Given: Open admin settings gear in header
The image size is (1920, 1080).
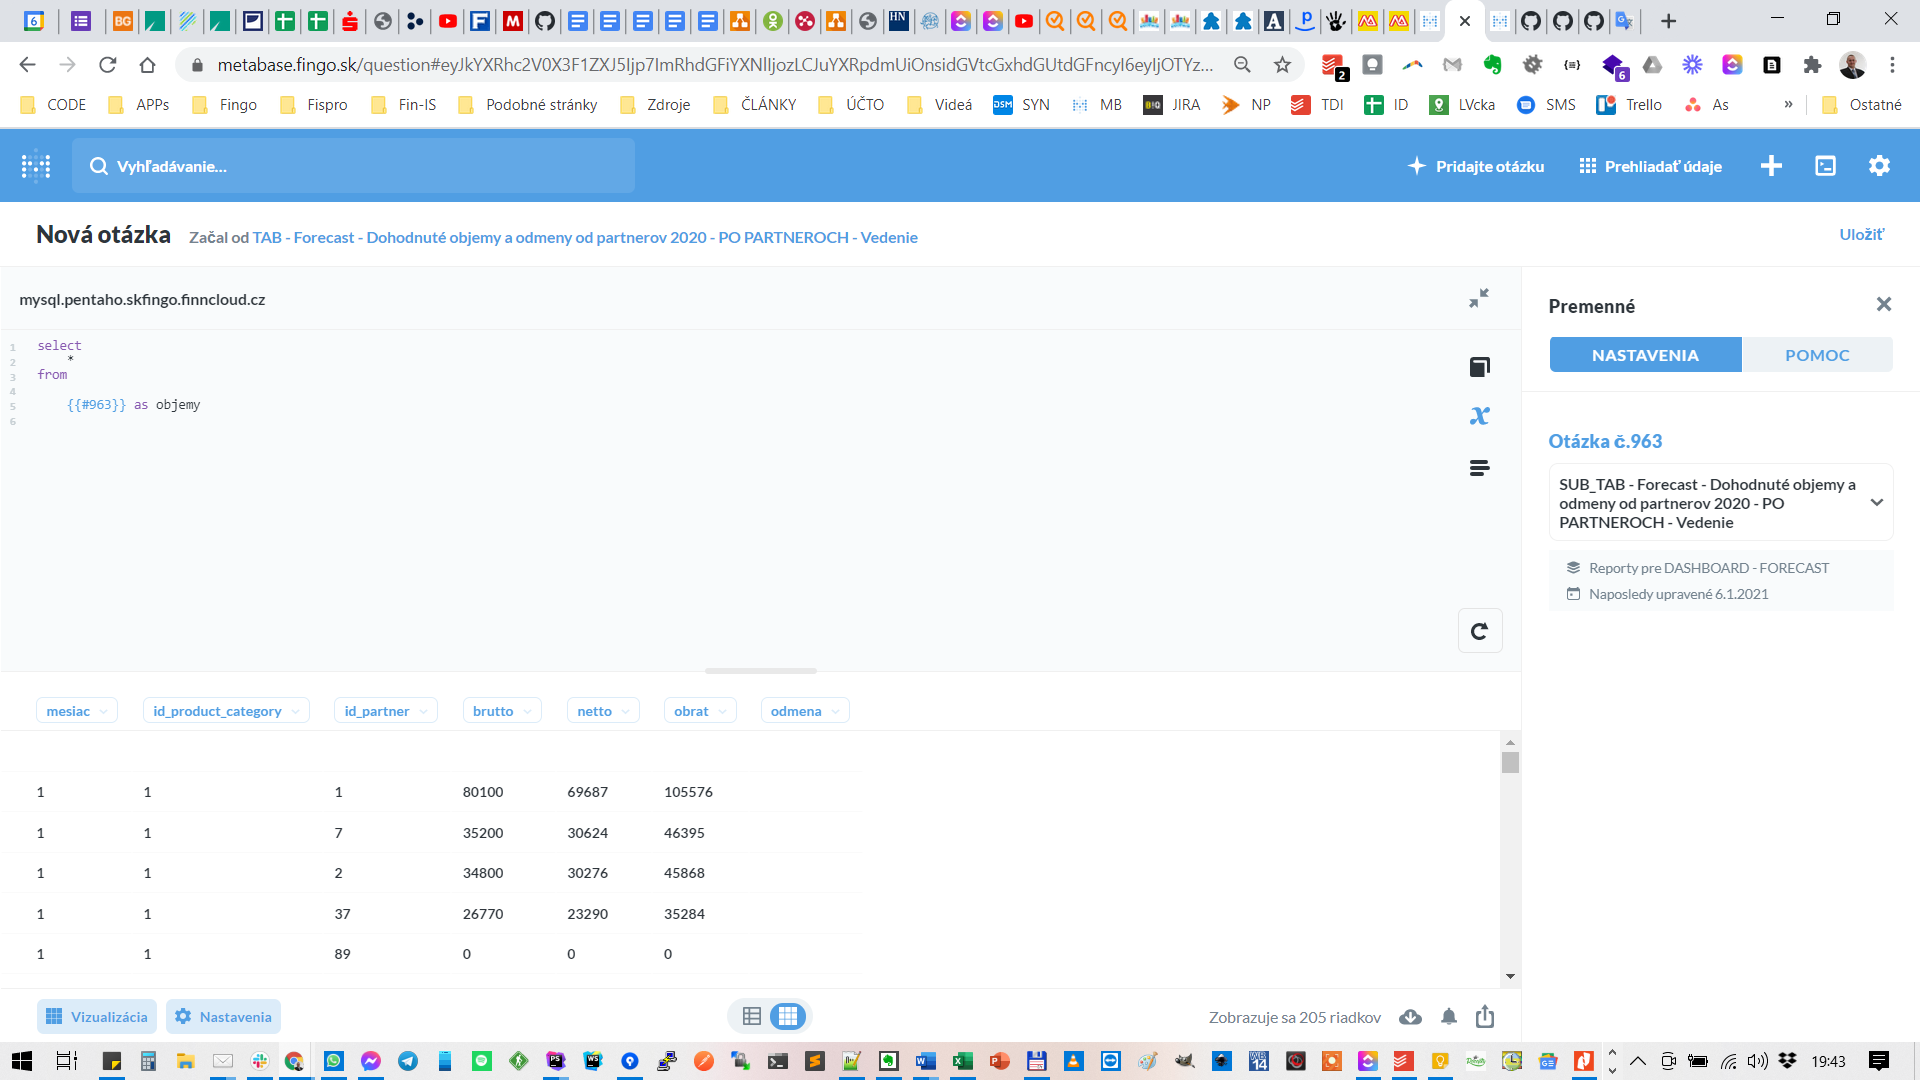Looking at the screenshot, I should [1879, 166].
